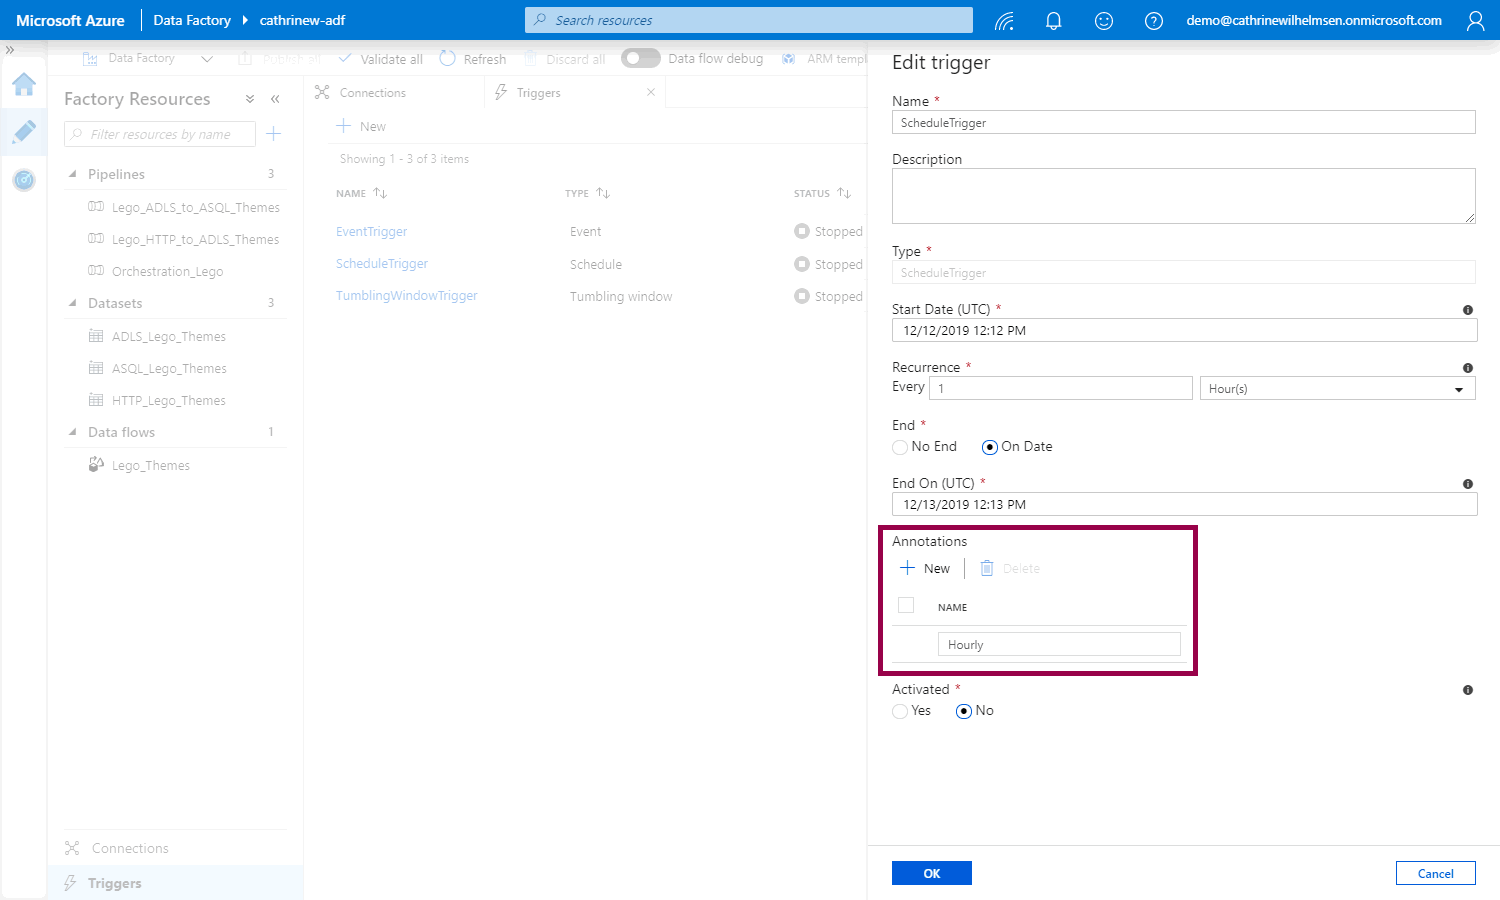Collapse the Datasets tree section

click(x=73, y=303)
